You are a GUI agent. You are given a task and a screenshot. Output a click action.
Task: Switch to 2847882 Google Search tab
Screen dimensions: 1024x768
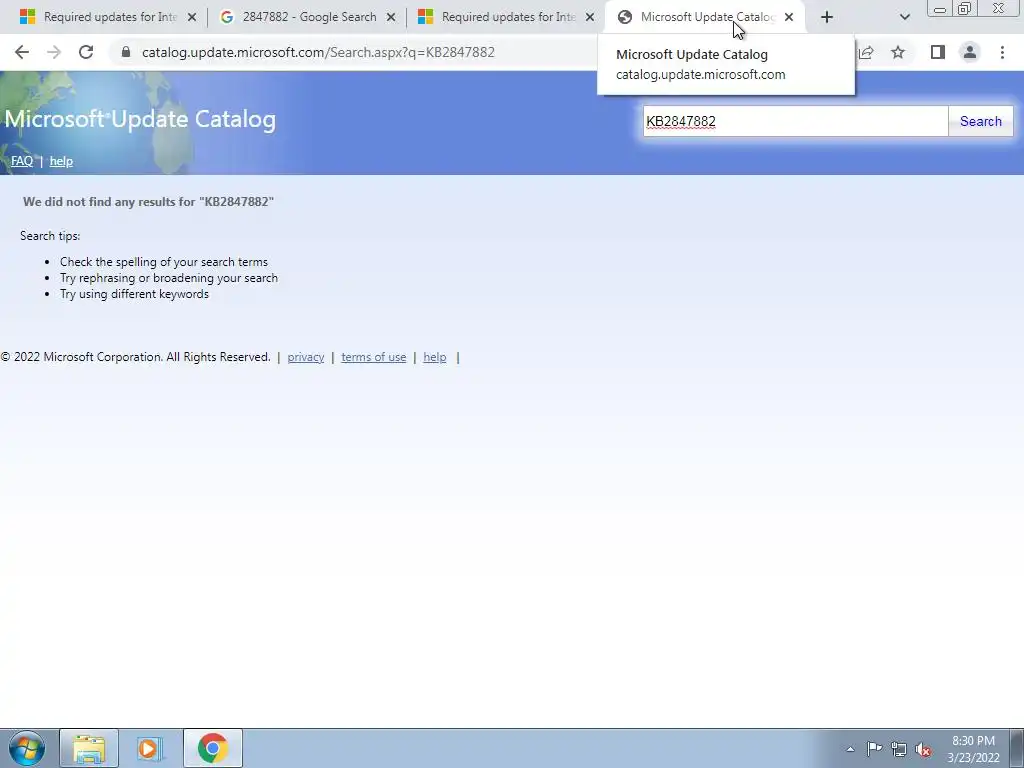(309, 18)
